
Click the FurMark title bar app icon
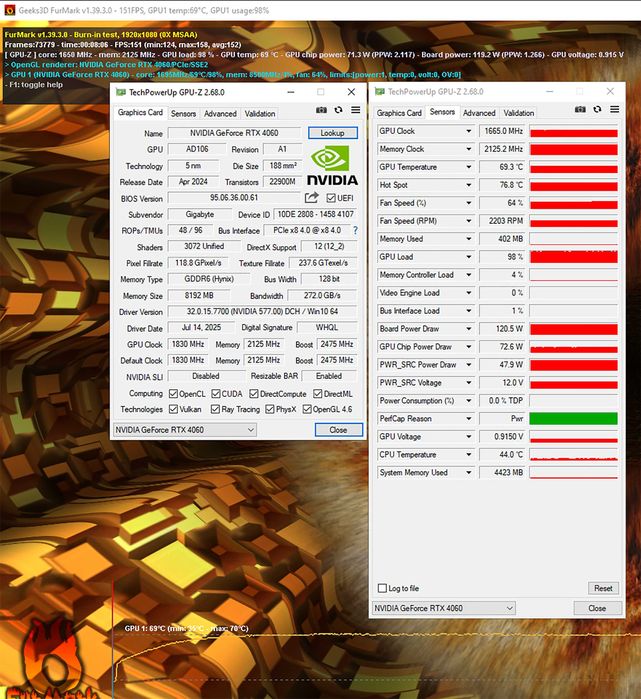pos(10,10)
